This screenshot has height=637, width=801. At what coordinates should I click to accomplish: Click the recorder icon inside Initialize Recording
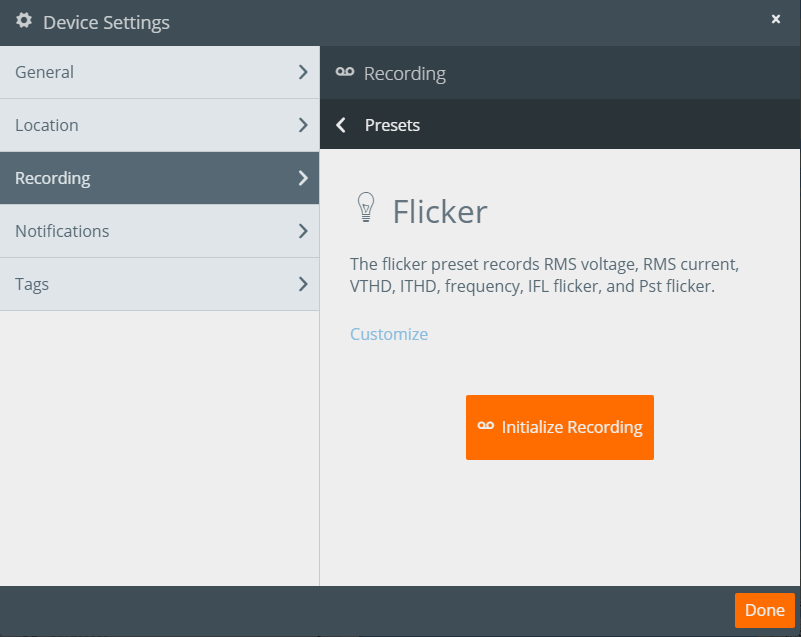[x=484, y=427]
